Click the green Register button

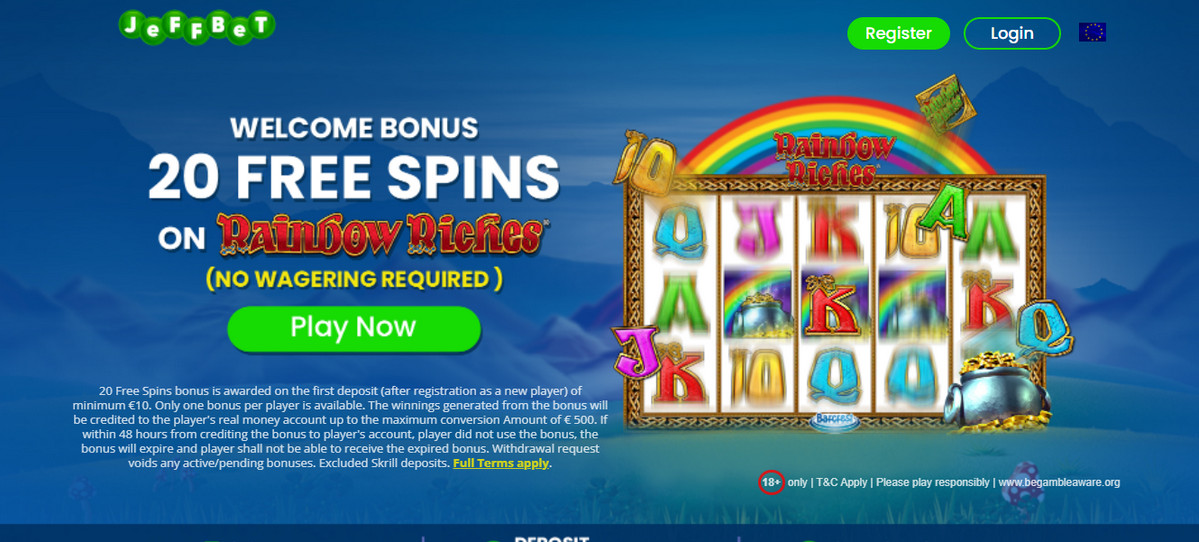pos(898,34)
